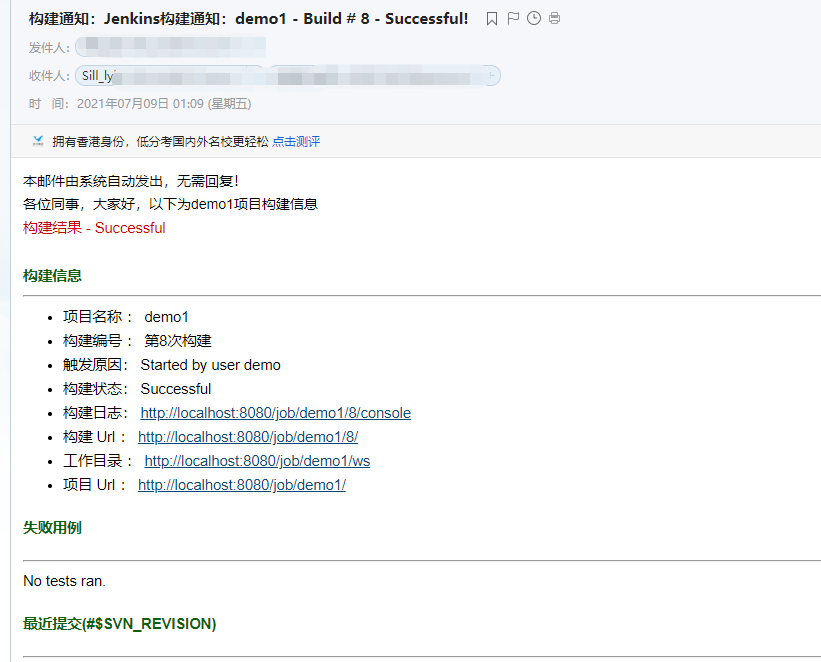This screenshot has height=662, width=821.
Task: Click the clock reminder icon
Action: pos(534,18)
